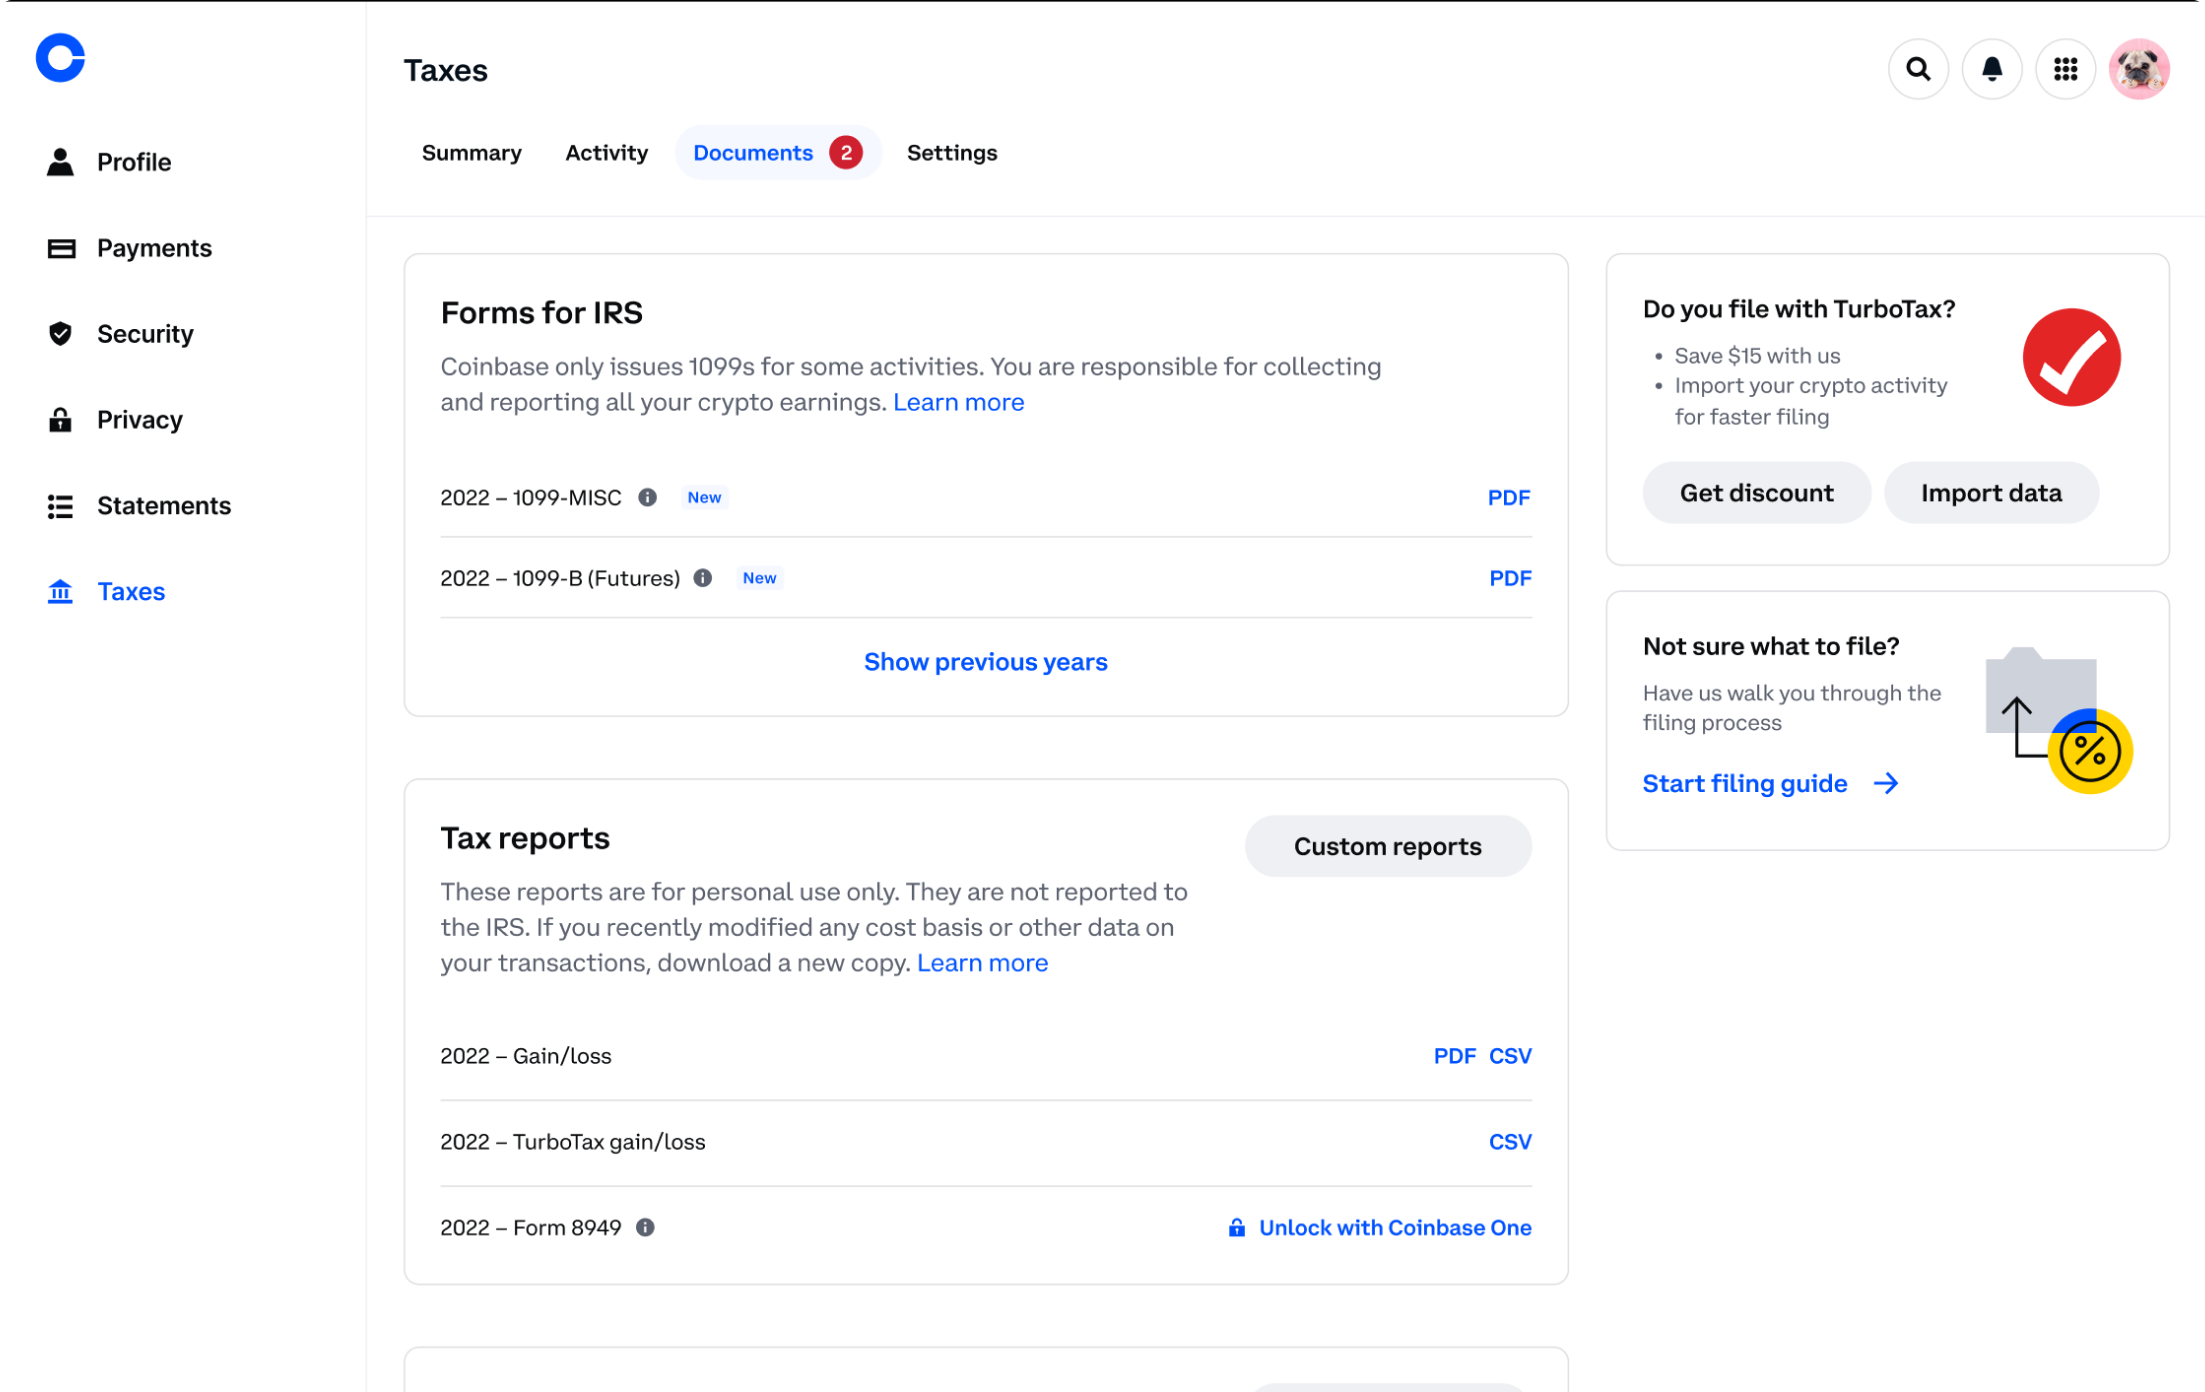Open Security section in sidebar

pos(145,334)
